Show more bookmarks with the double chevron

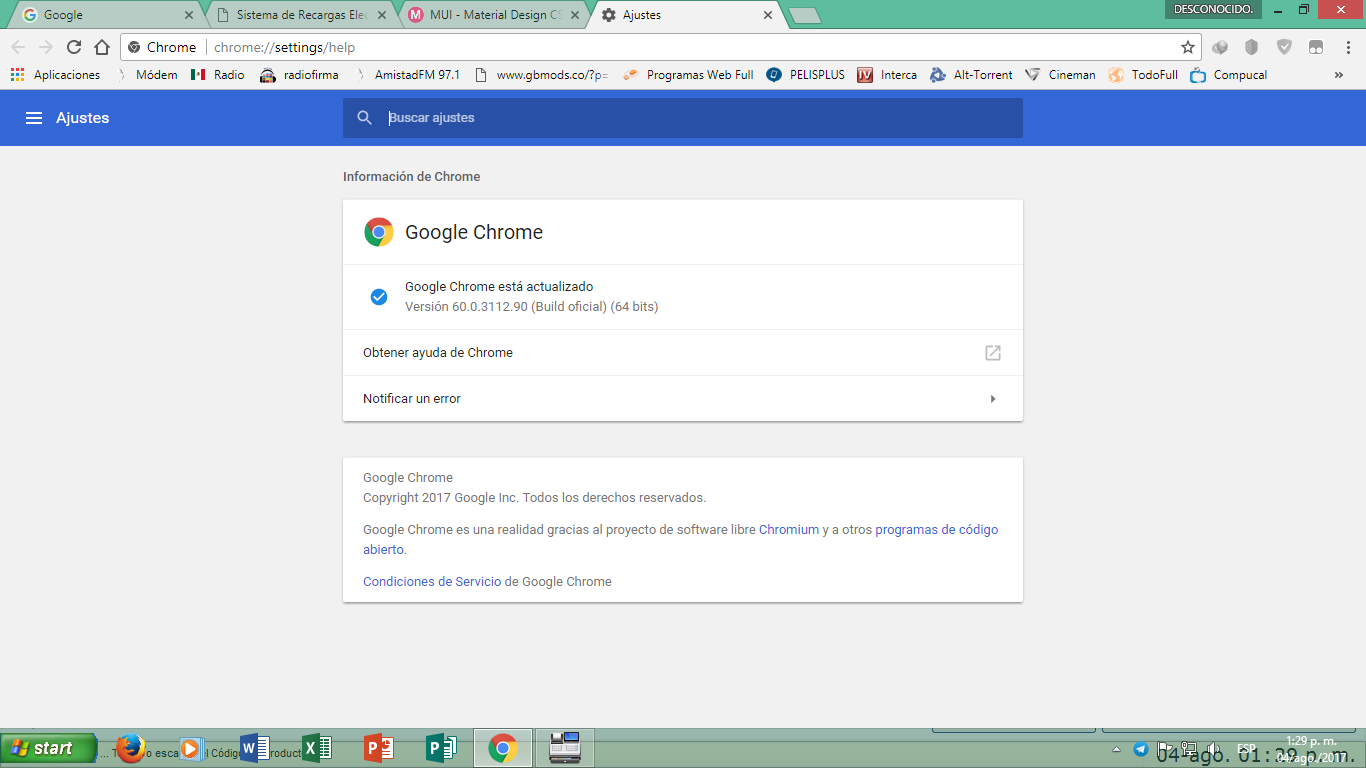tap(1339, 75)
